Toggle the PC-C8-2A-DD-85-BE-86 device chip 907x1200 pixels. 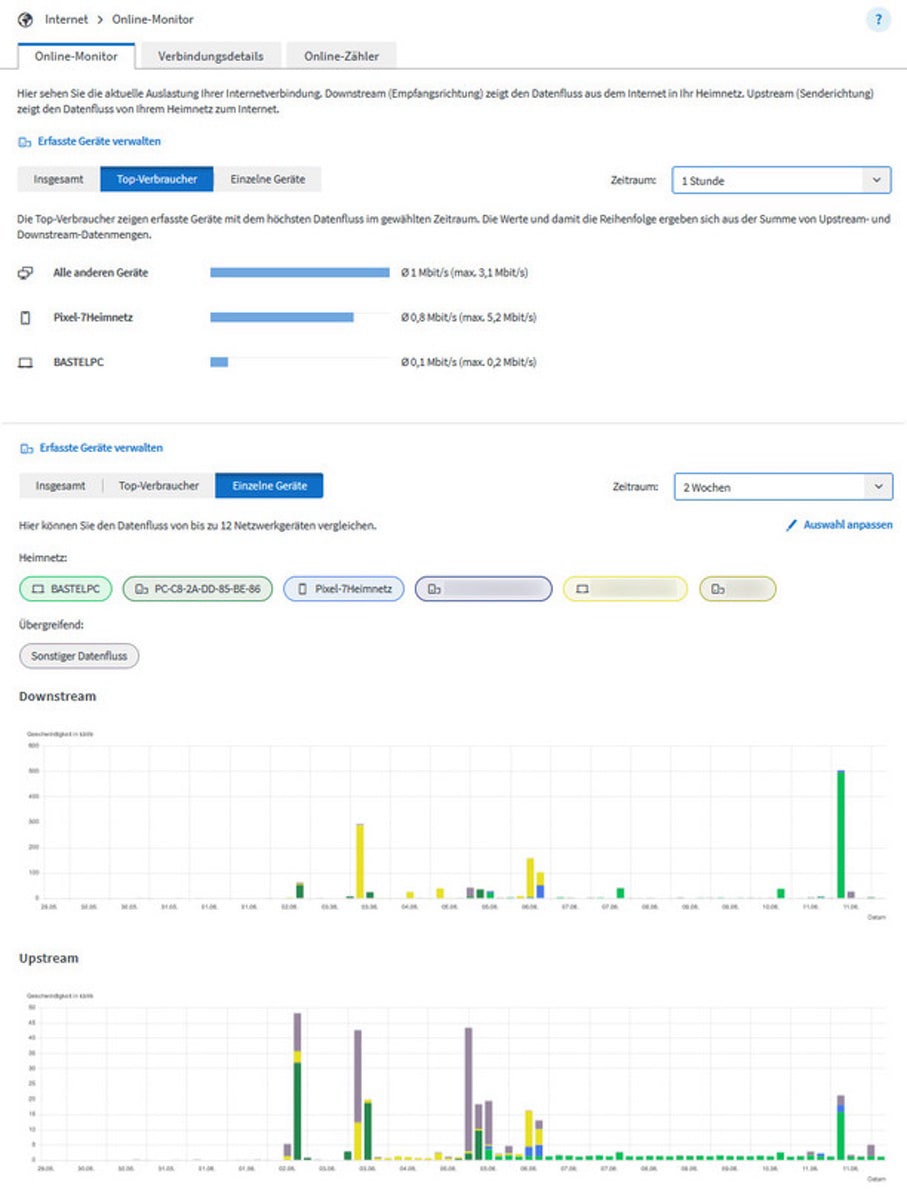198,590
